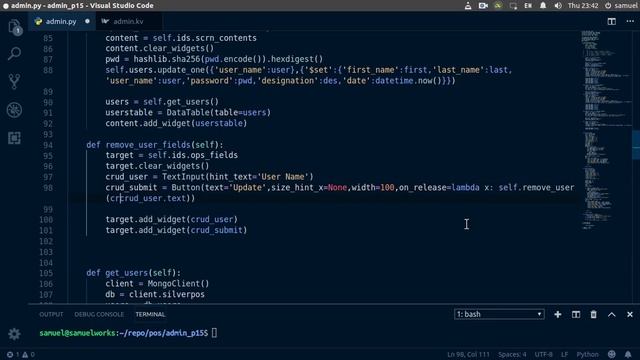Open the DEBUG CONSOLE panel tab
This screenshot has height=360, width=640.
point(99,314)
